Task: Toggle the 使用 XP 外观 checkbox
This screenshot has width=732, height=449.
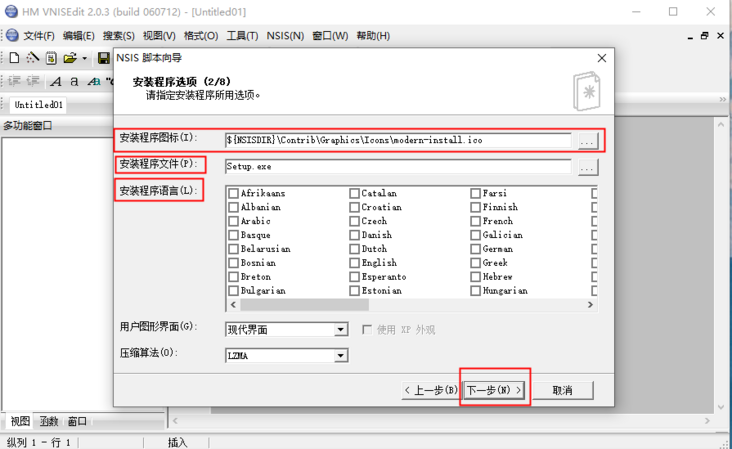Action: click(x=367, y=330)
